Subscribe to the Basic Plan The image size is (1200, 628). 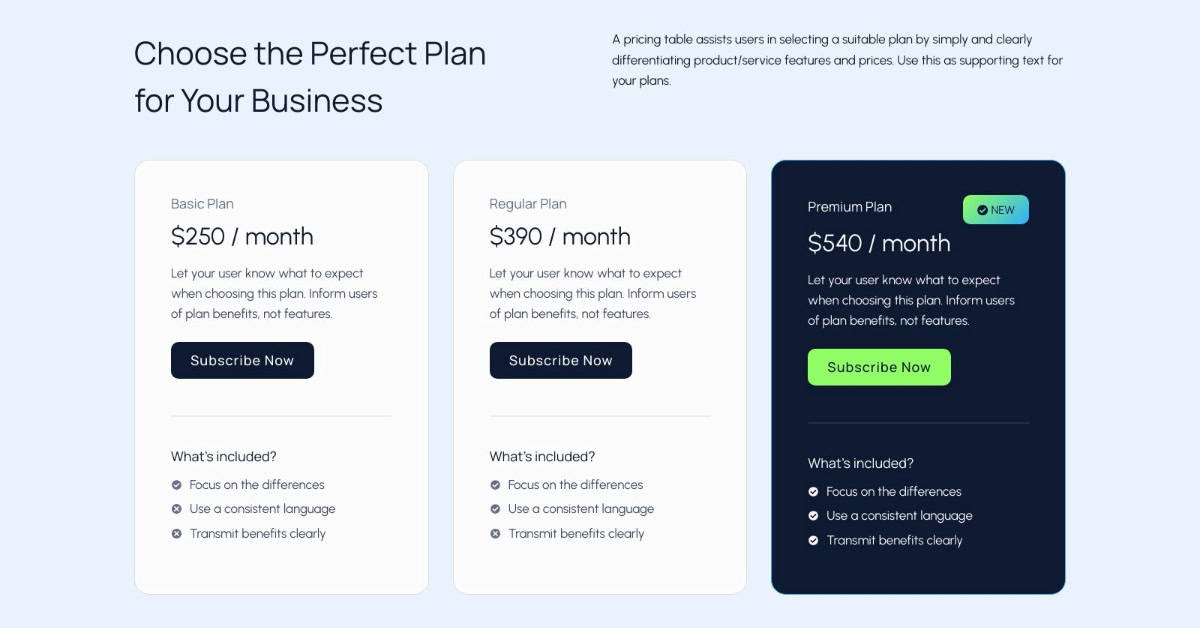coord(242,361)
